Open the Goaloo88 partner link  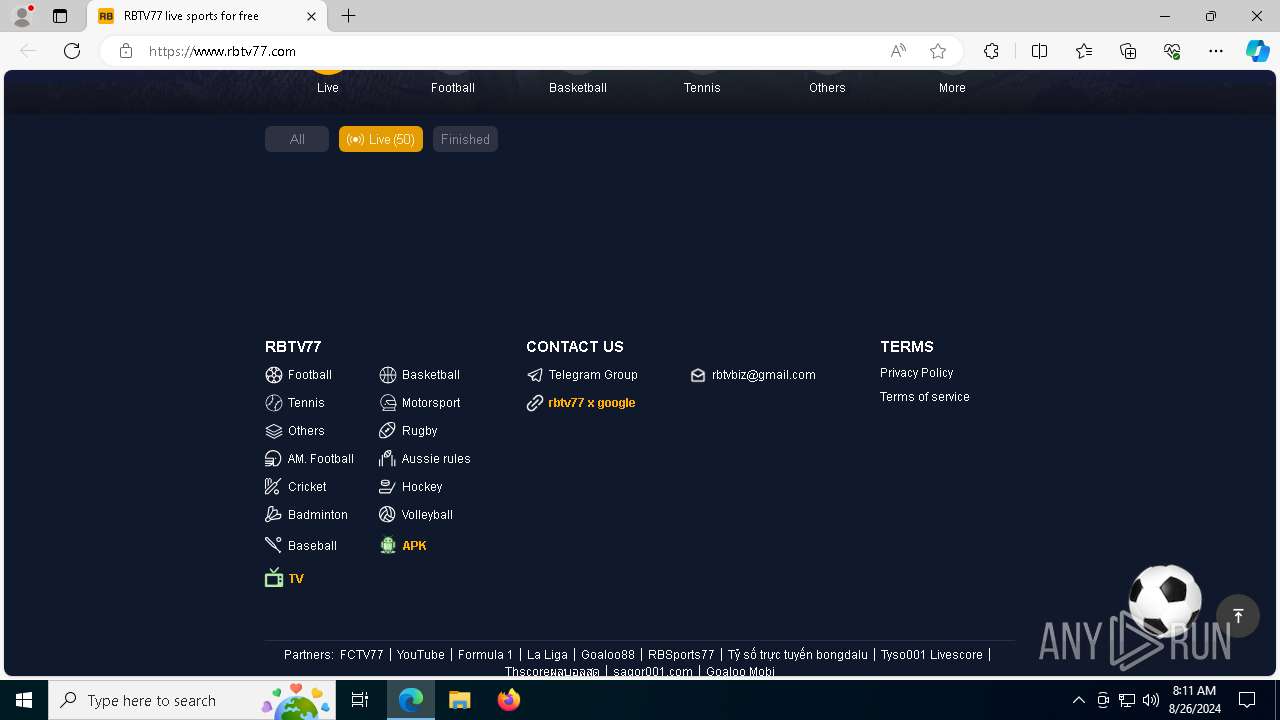tap(608, 655)
